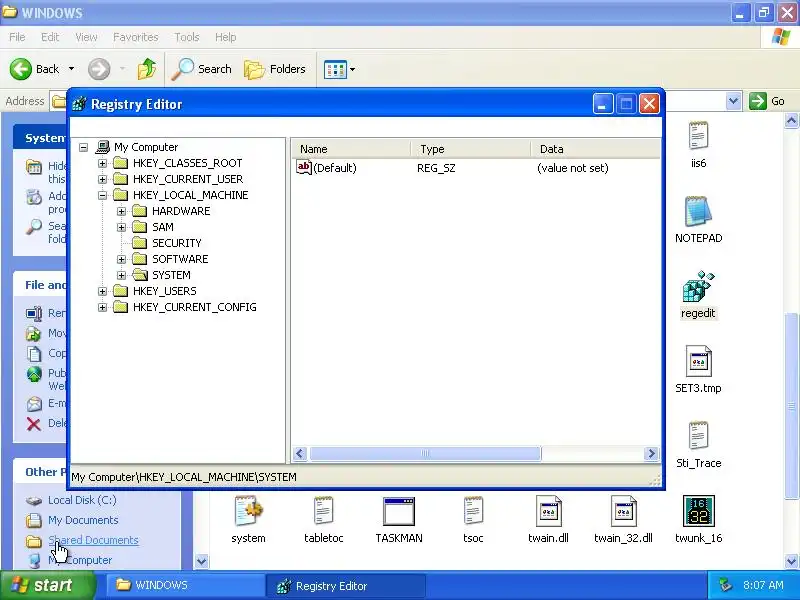Viewport: 800px width, 600px height.
Task: Sort values by the Name column header
Action: click(352, 149)
